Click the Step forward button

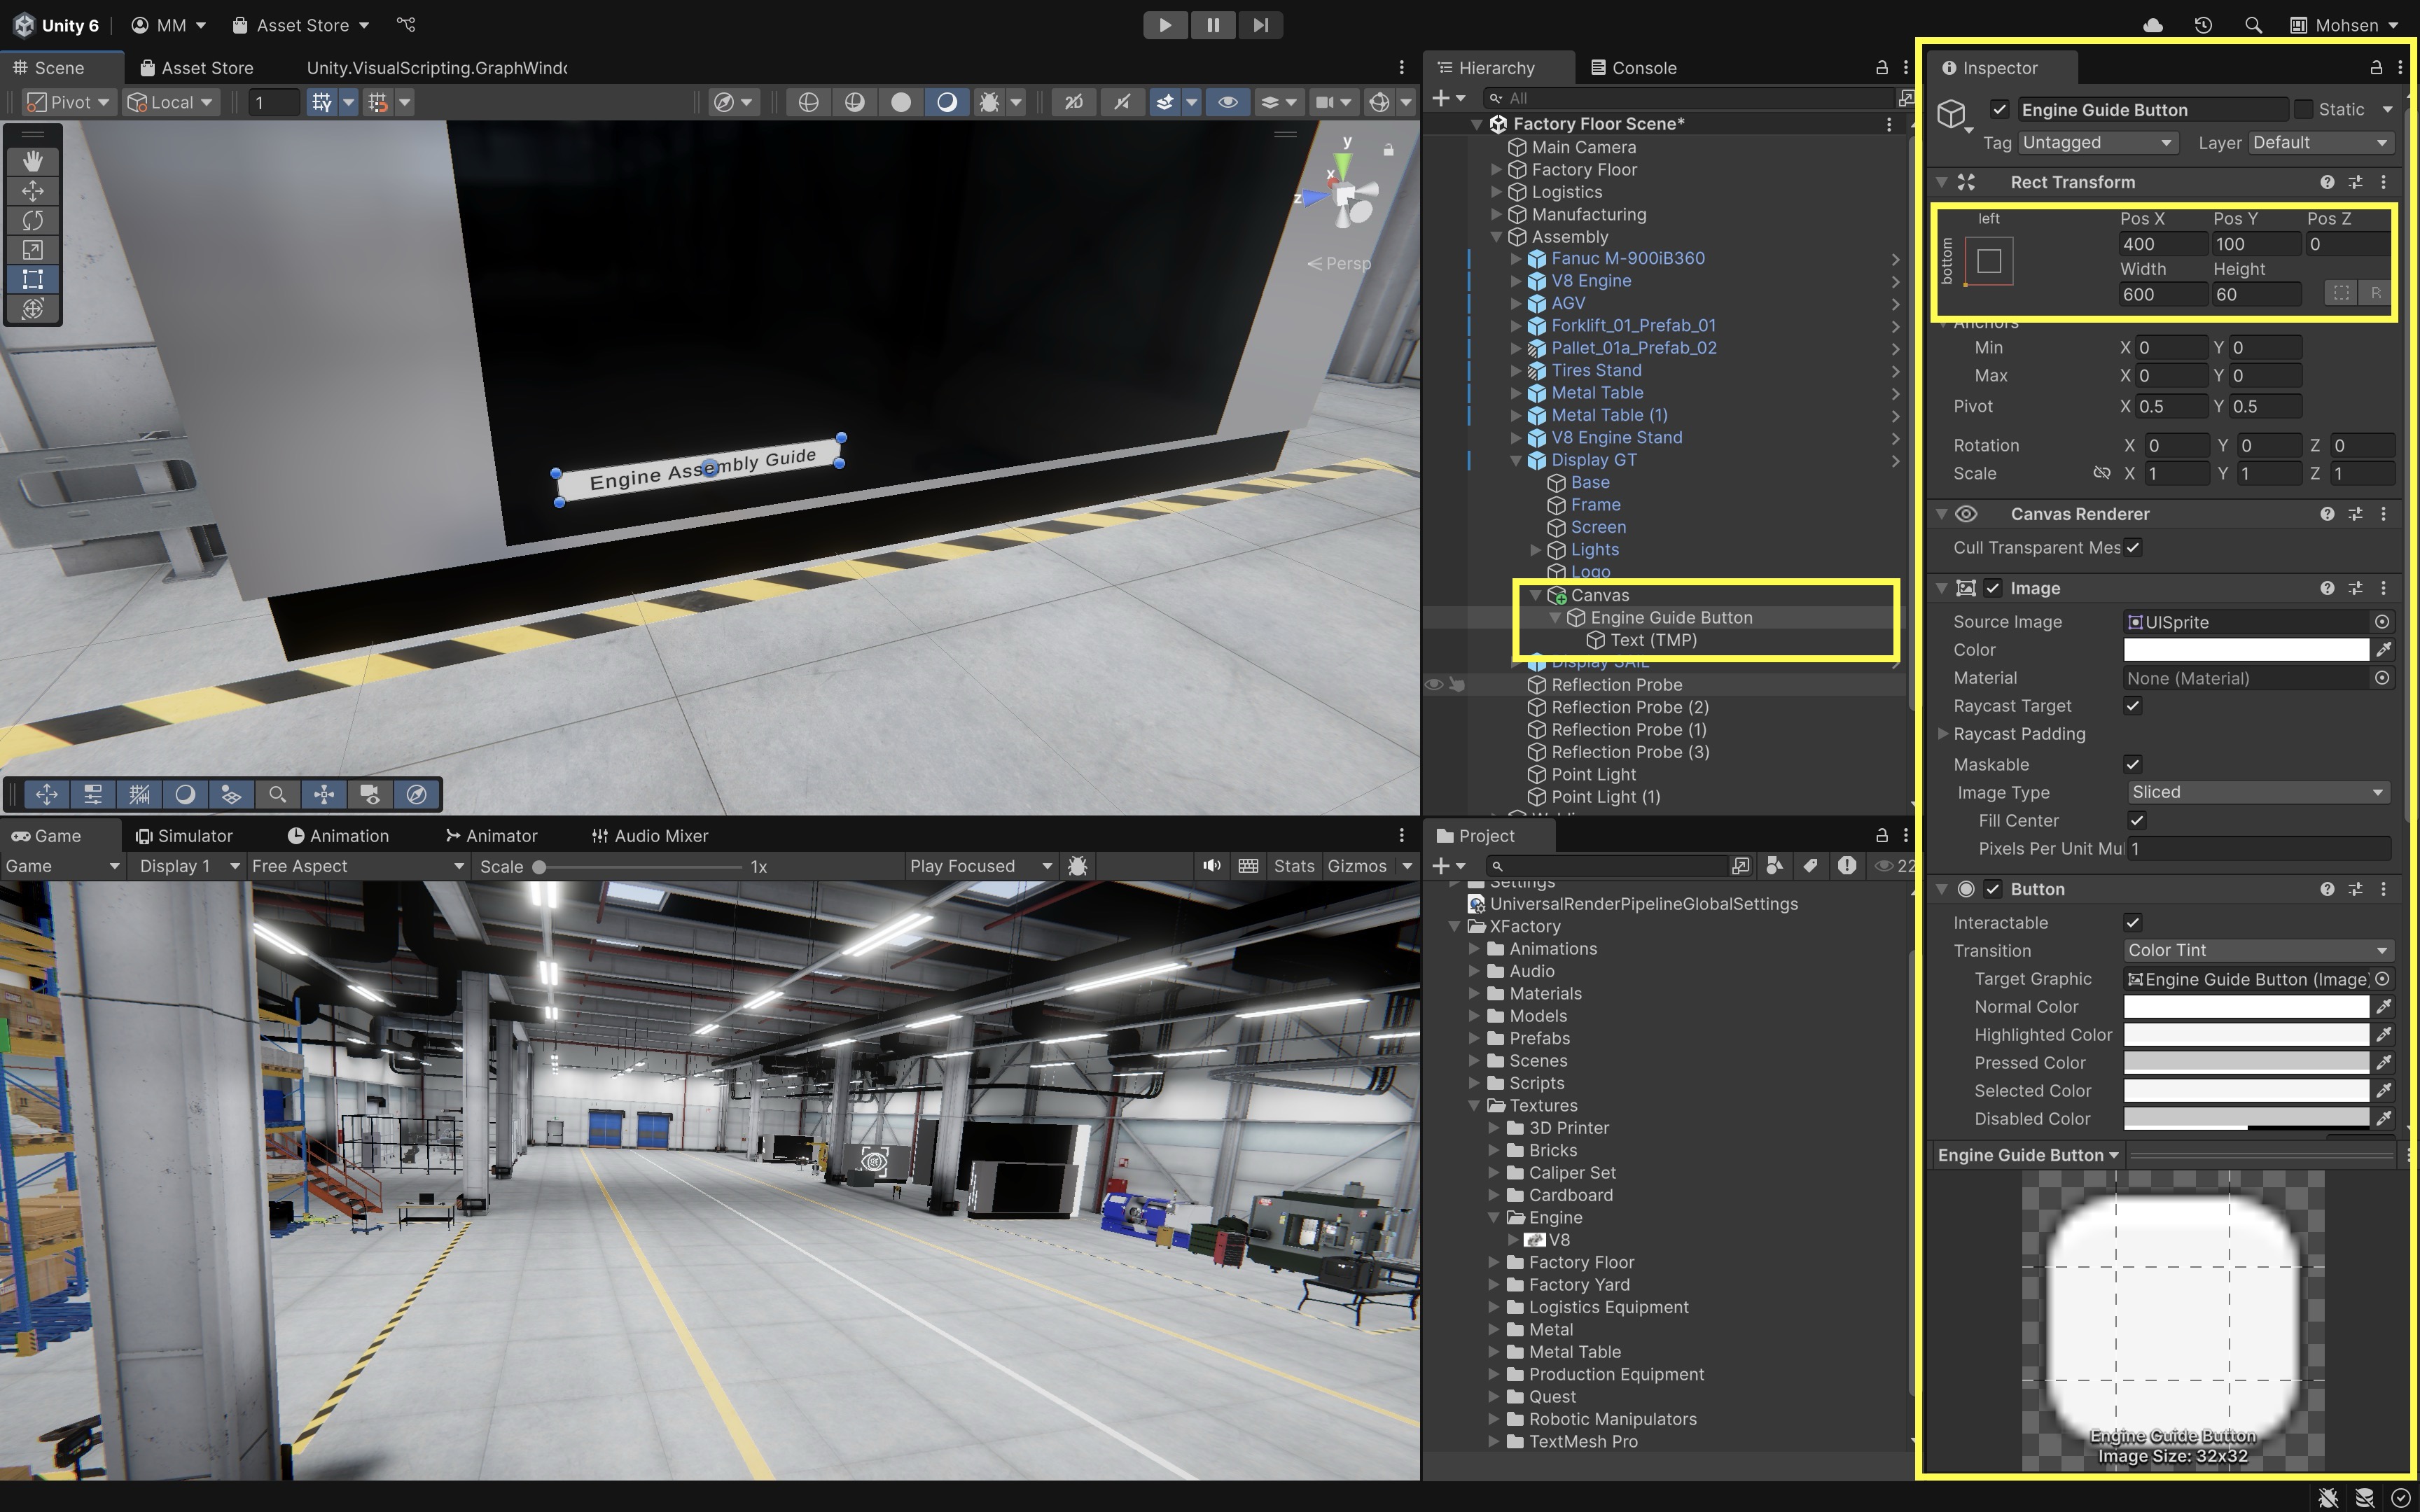pyautogui.click(x=1260, y=25)
